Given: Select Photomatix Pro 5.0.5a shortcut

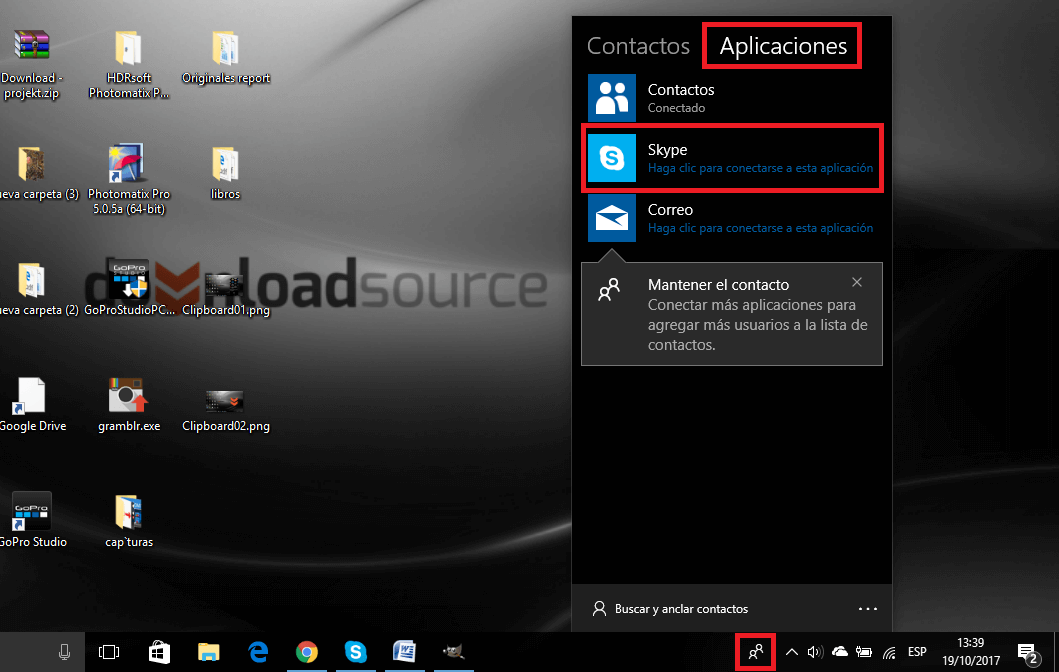Looking at the screenshot, I should [128, 179].
